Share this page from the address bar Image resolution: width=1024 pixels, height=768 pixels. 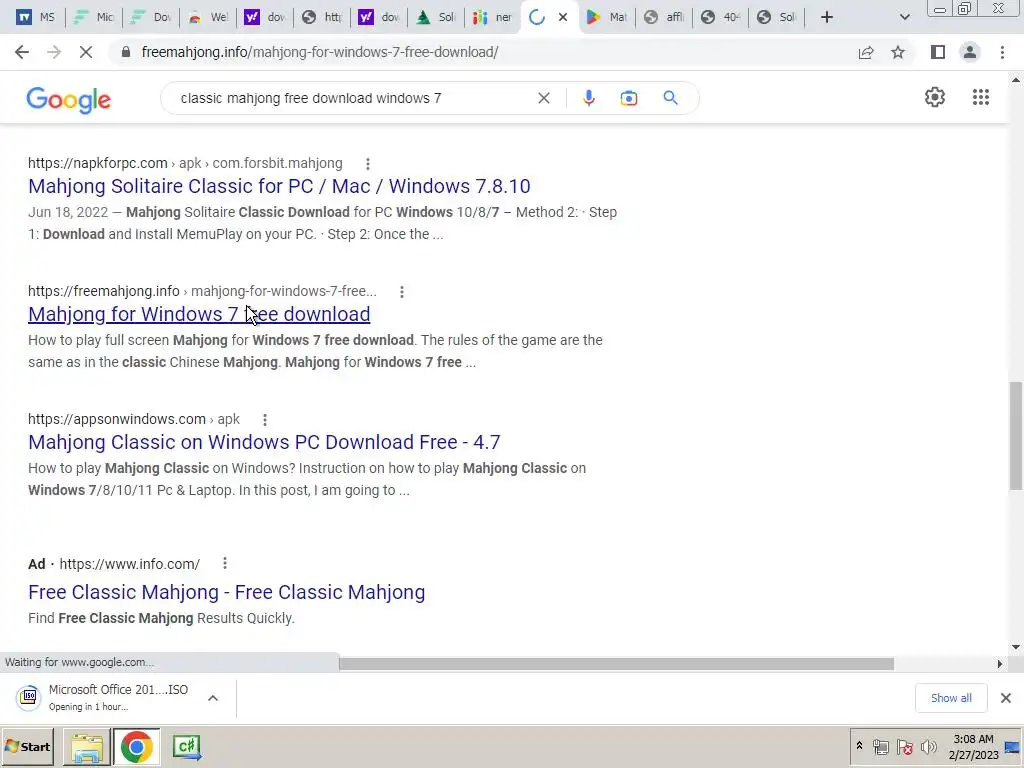[866, 52]
